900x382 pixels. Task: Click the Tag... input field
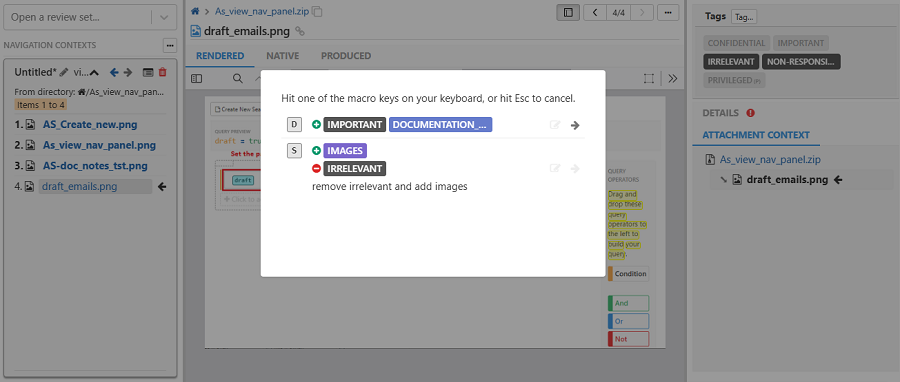pos(744,17)
